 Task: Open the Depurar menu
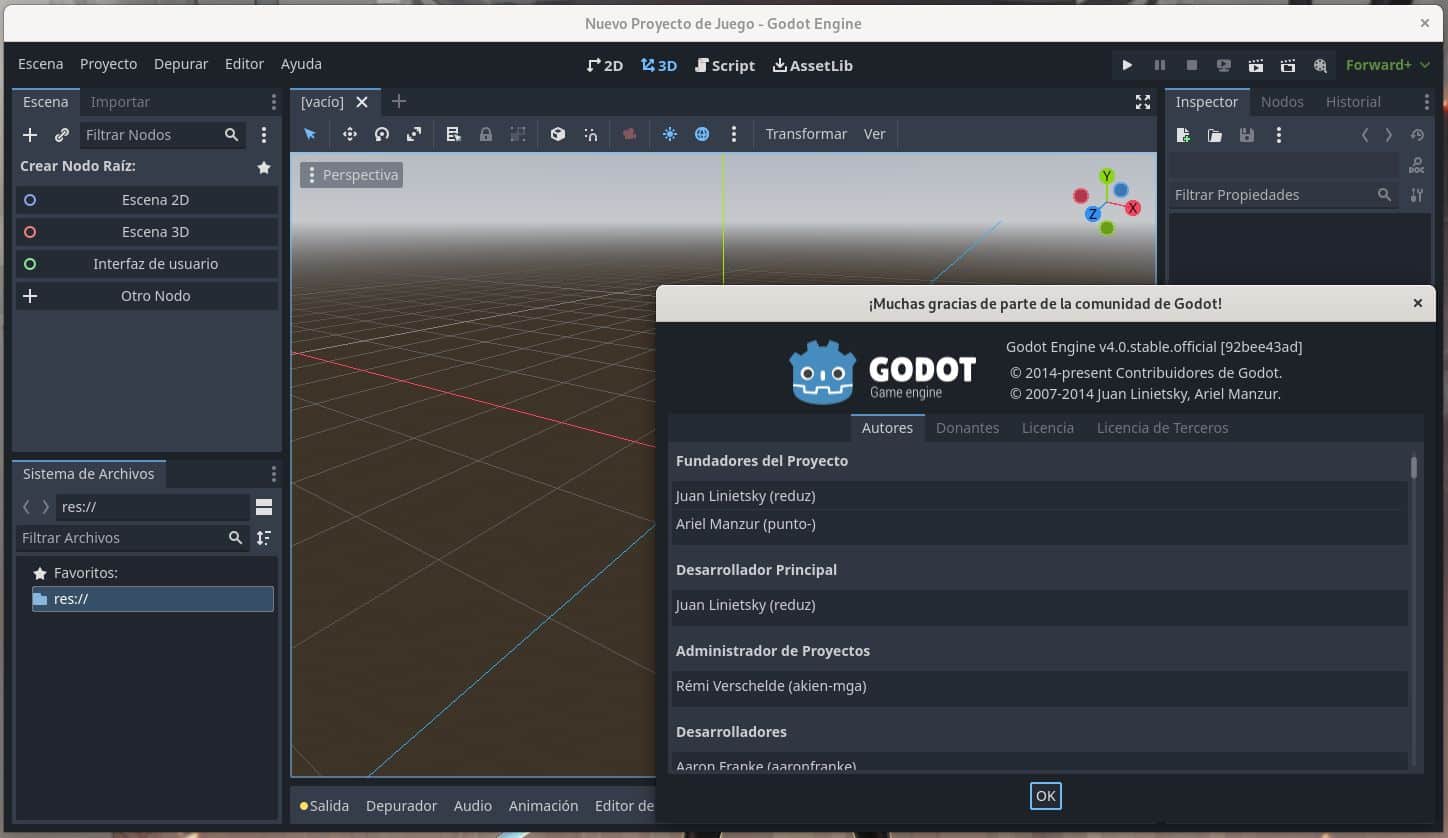pos(181,64)
